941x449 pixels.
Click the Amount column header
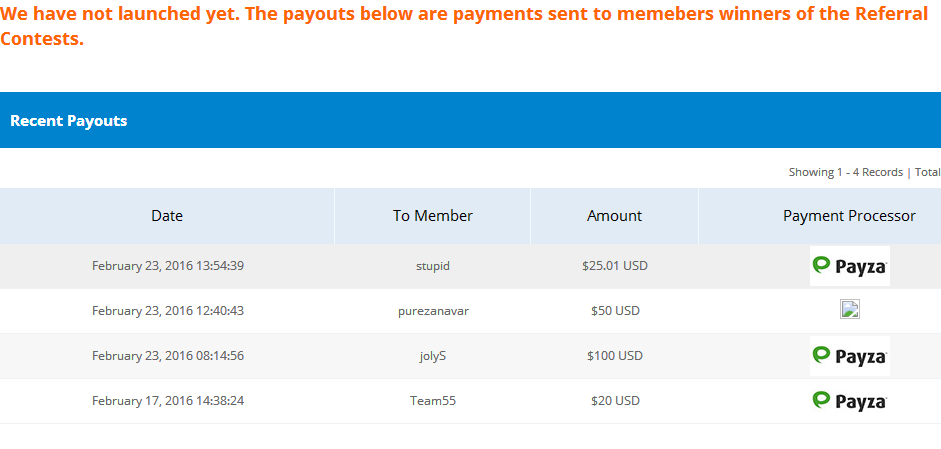[x=614, y=216]
